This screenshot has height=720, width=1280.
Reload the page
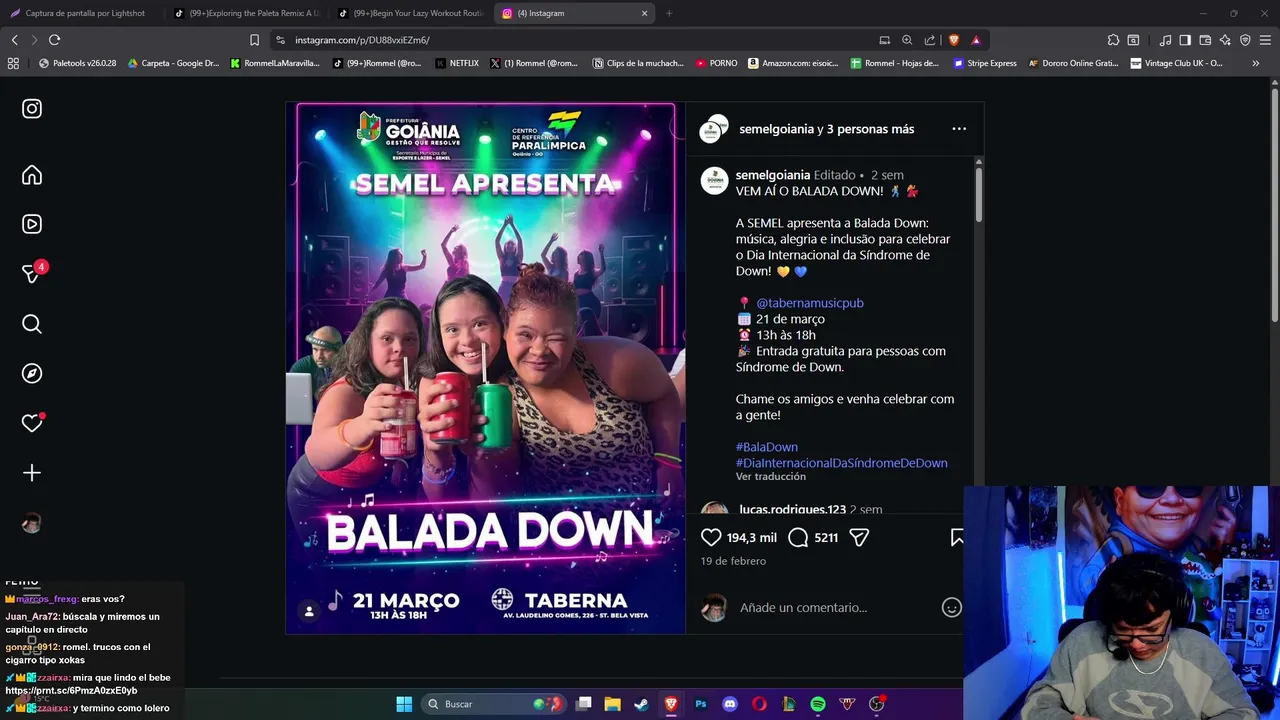pos(54,40)
